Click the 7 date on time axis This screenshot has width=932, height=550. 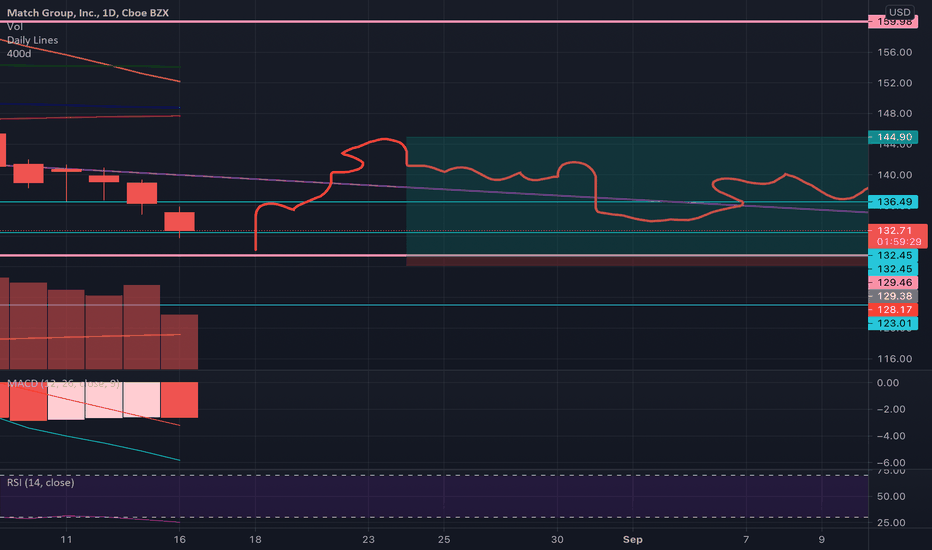pos(746,539)
